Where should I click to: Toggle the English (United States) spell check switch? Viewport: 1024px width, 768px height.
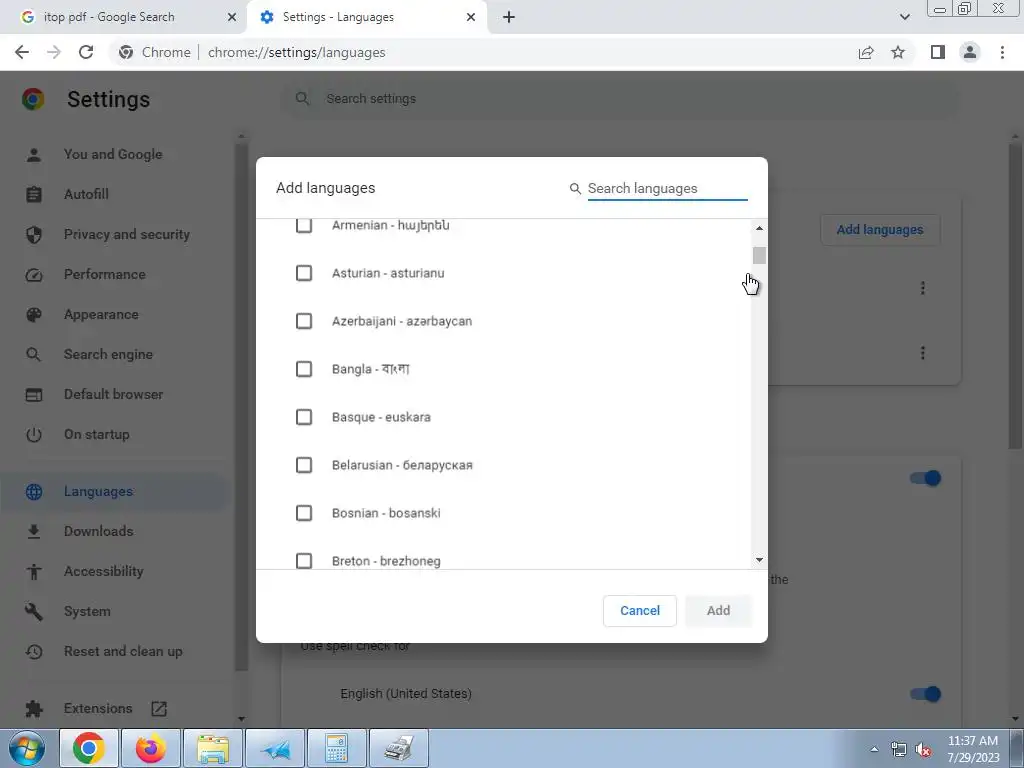click(x=925, y=694)
